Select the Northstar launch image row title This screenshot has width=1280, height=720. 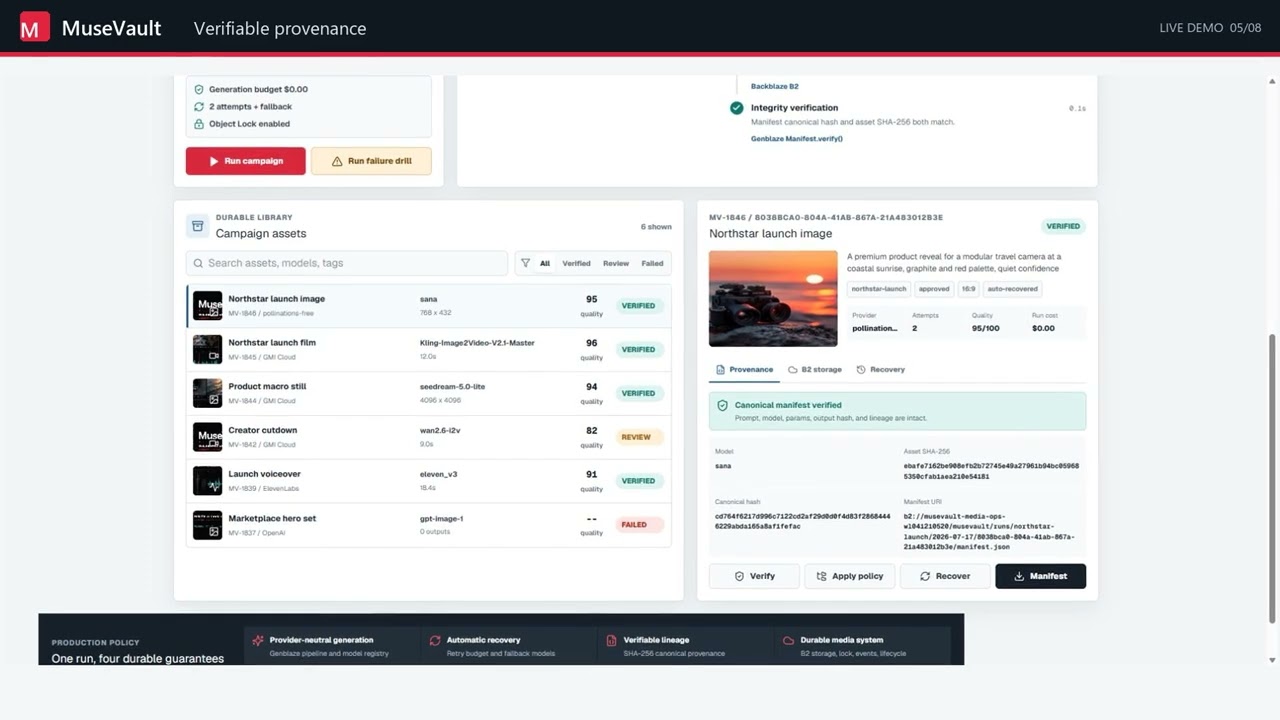(x=276, y=299)
